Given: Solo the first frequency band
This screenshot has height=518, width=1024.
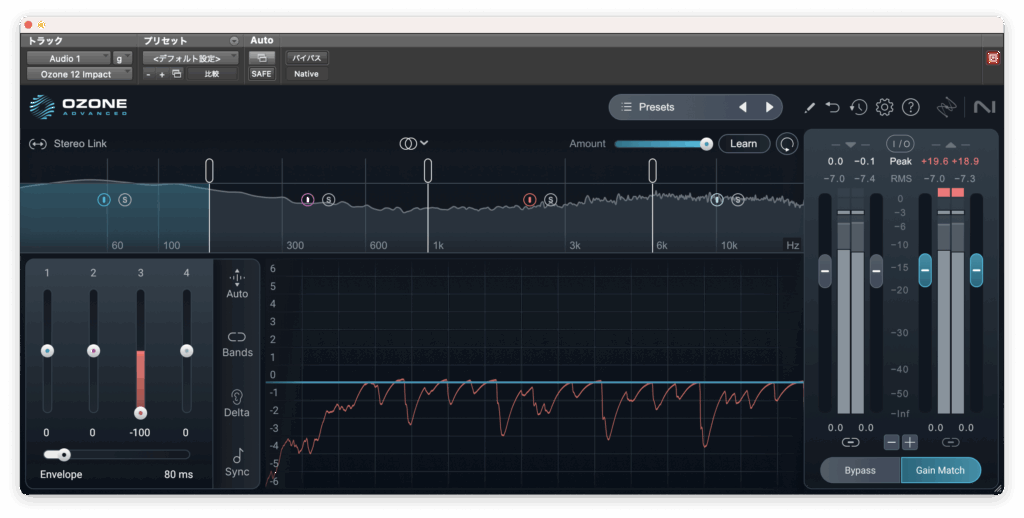Looking at the screenshot, I should (x=125, y=200).
